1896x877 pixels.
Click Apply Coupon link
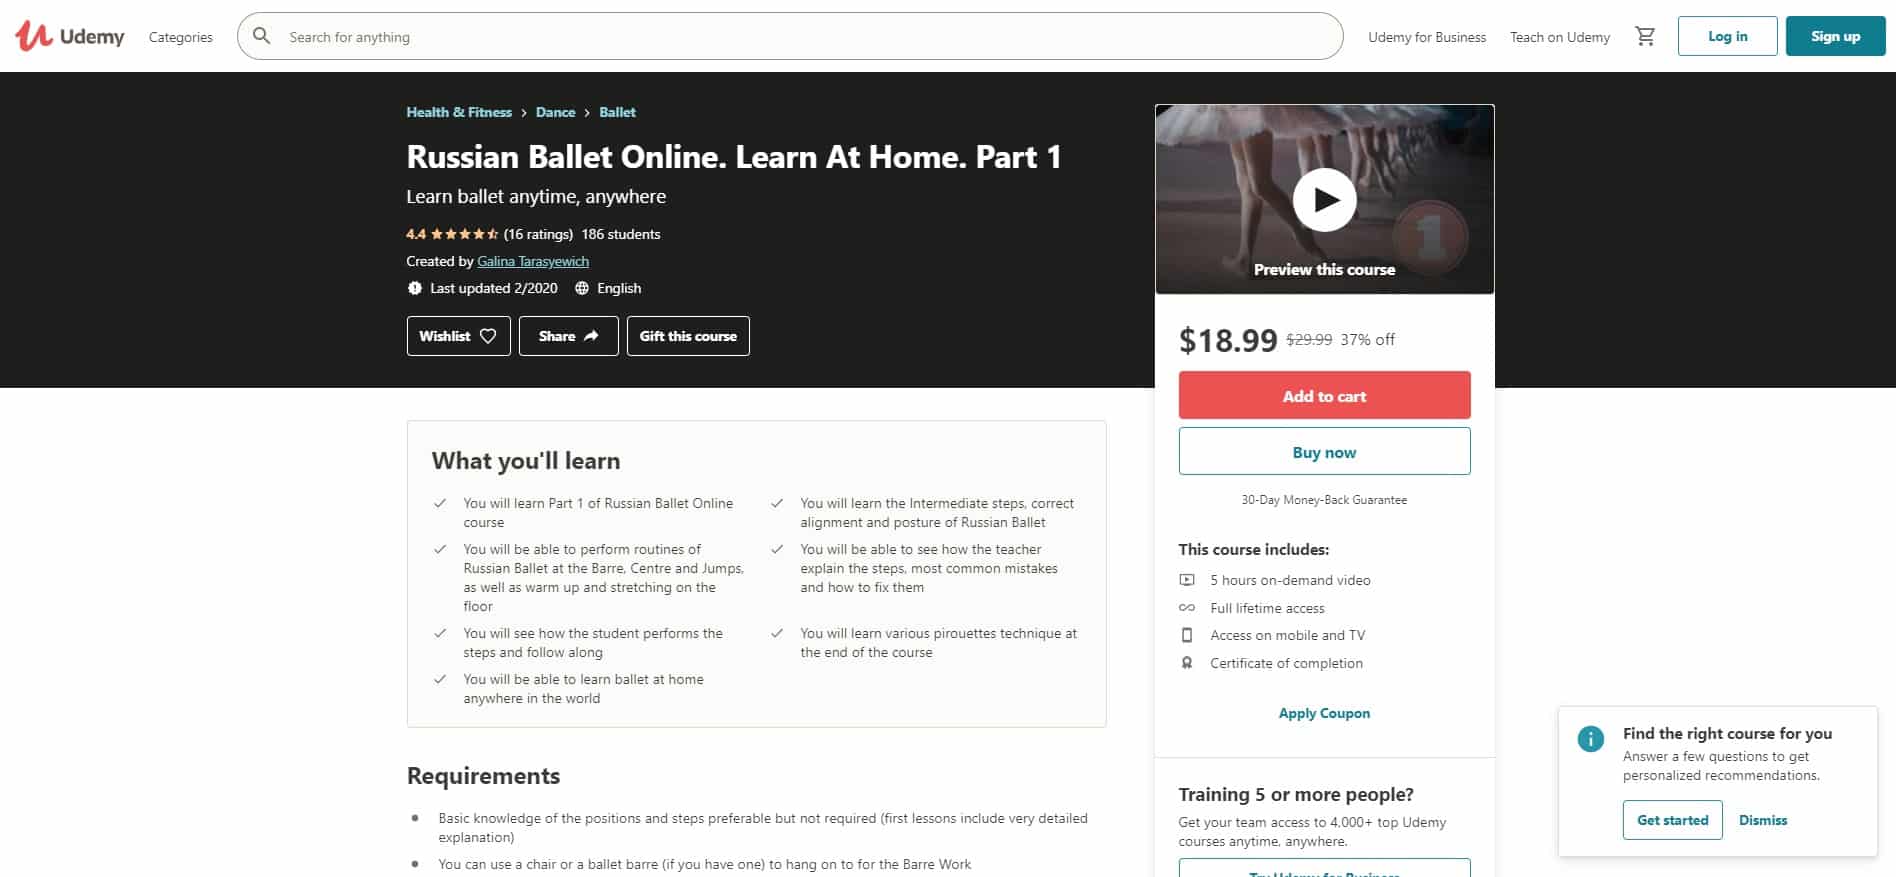click(1324, 713)
